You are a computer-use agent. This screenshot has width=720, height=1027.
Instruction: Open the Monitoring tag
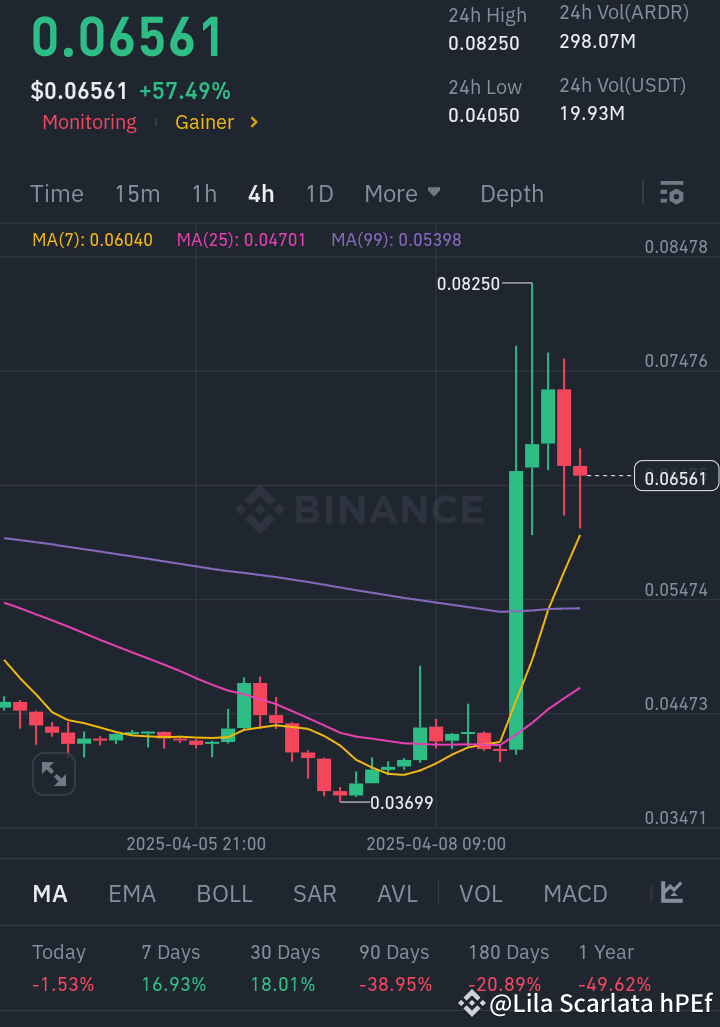(x=89, y=122)
